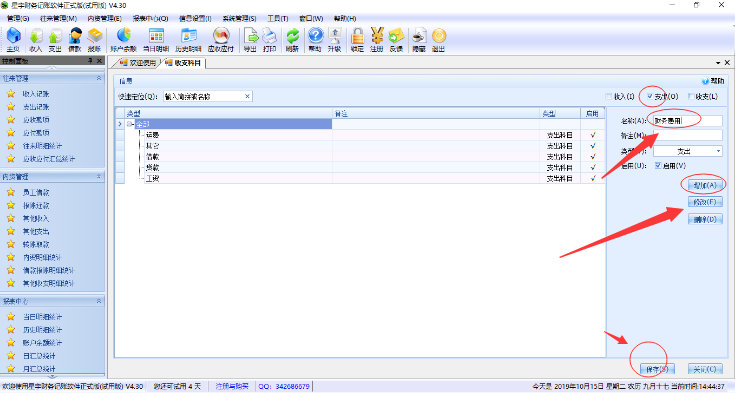Click the 反馈 feedback envelope icon

[396, 39]
